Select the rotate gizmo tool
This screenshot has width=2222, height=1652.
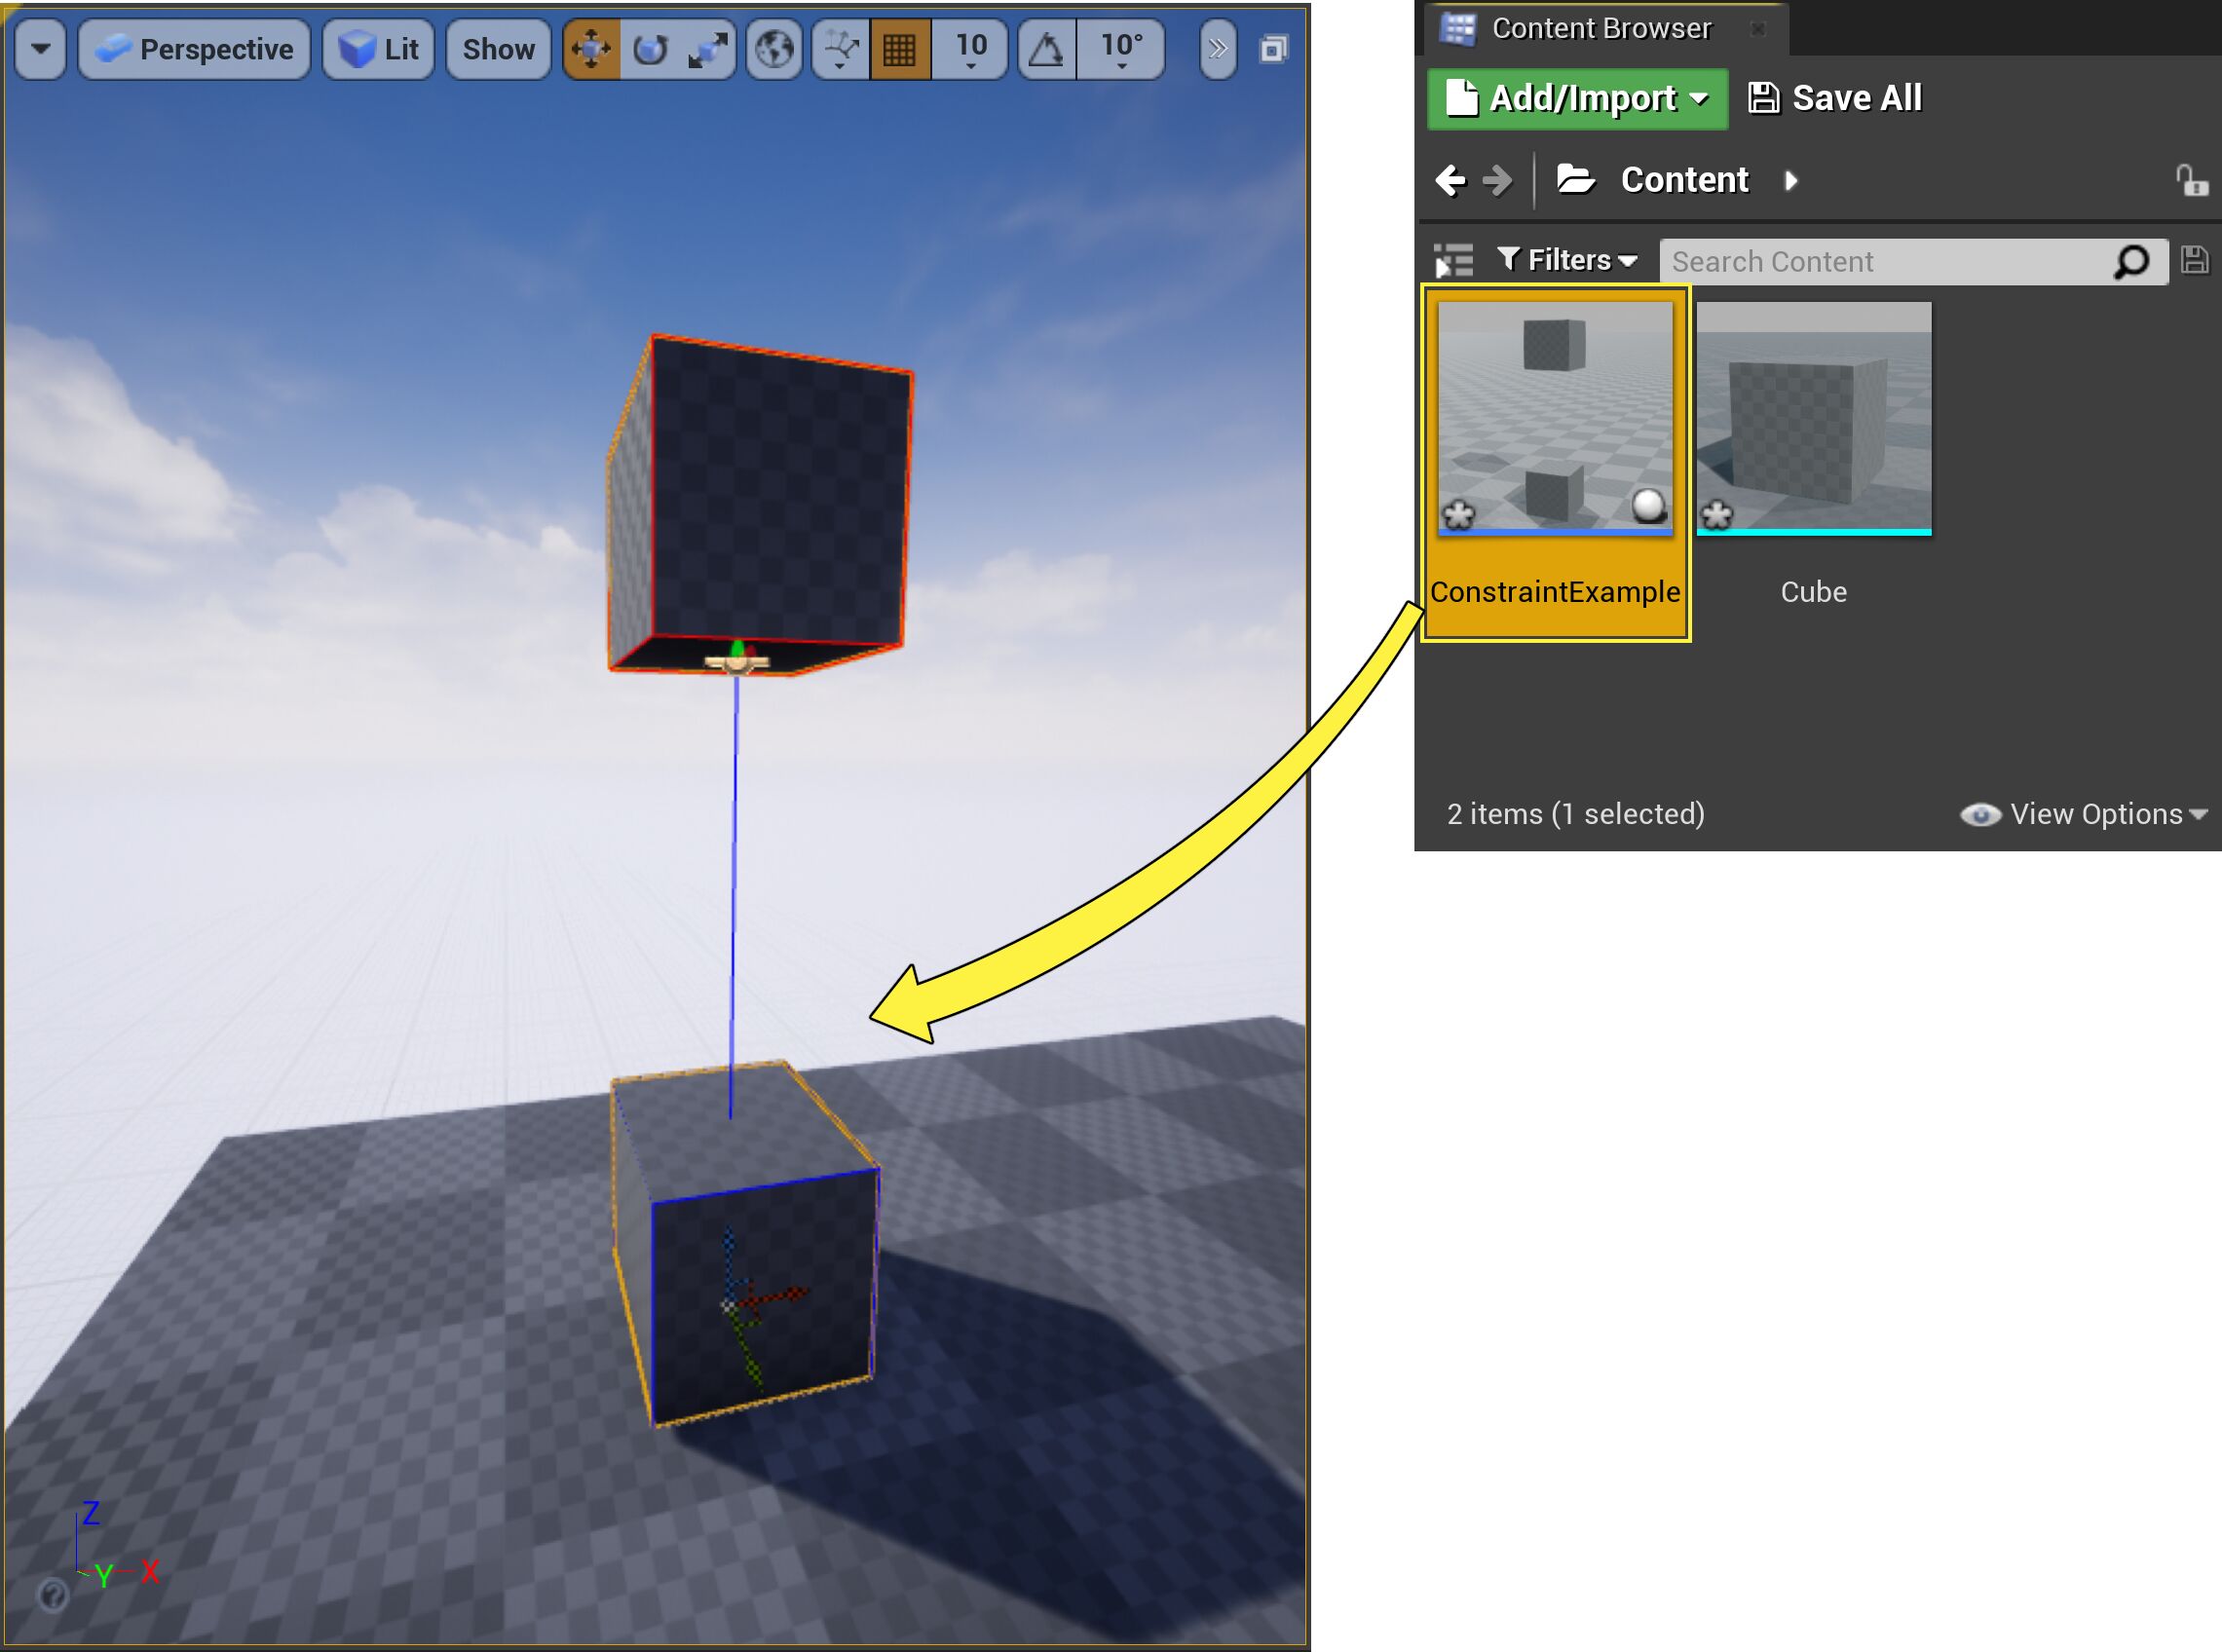(x=650, y=49)
